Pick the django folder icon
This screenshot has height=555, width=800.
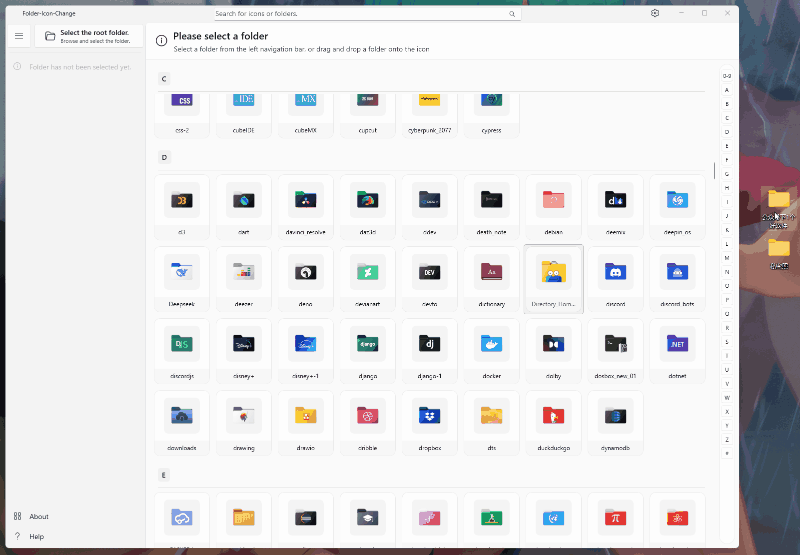coord(367,351)
